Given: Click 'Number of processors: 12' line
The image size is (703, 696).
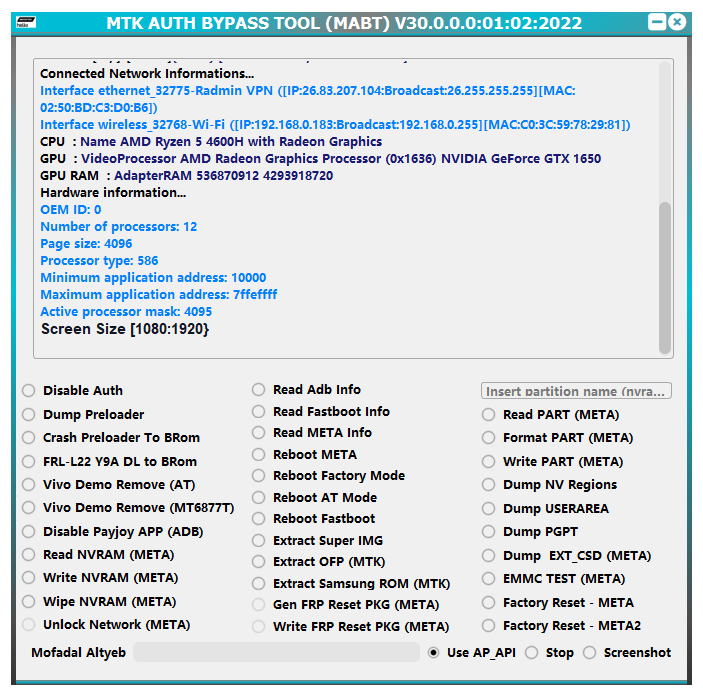Looking at the screenshot, I should (119, 227).
